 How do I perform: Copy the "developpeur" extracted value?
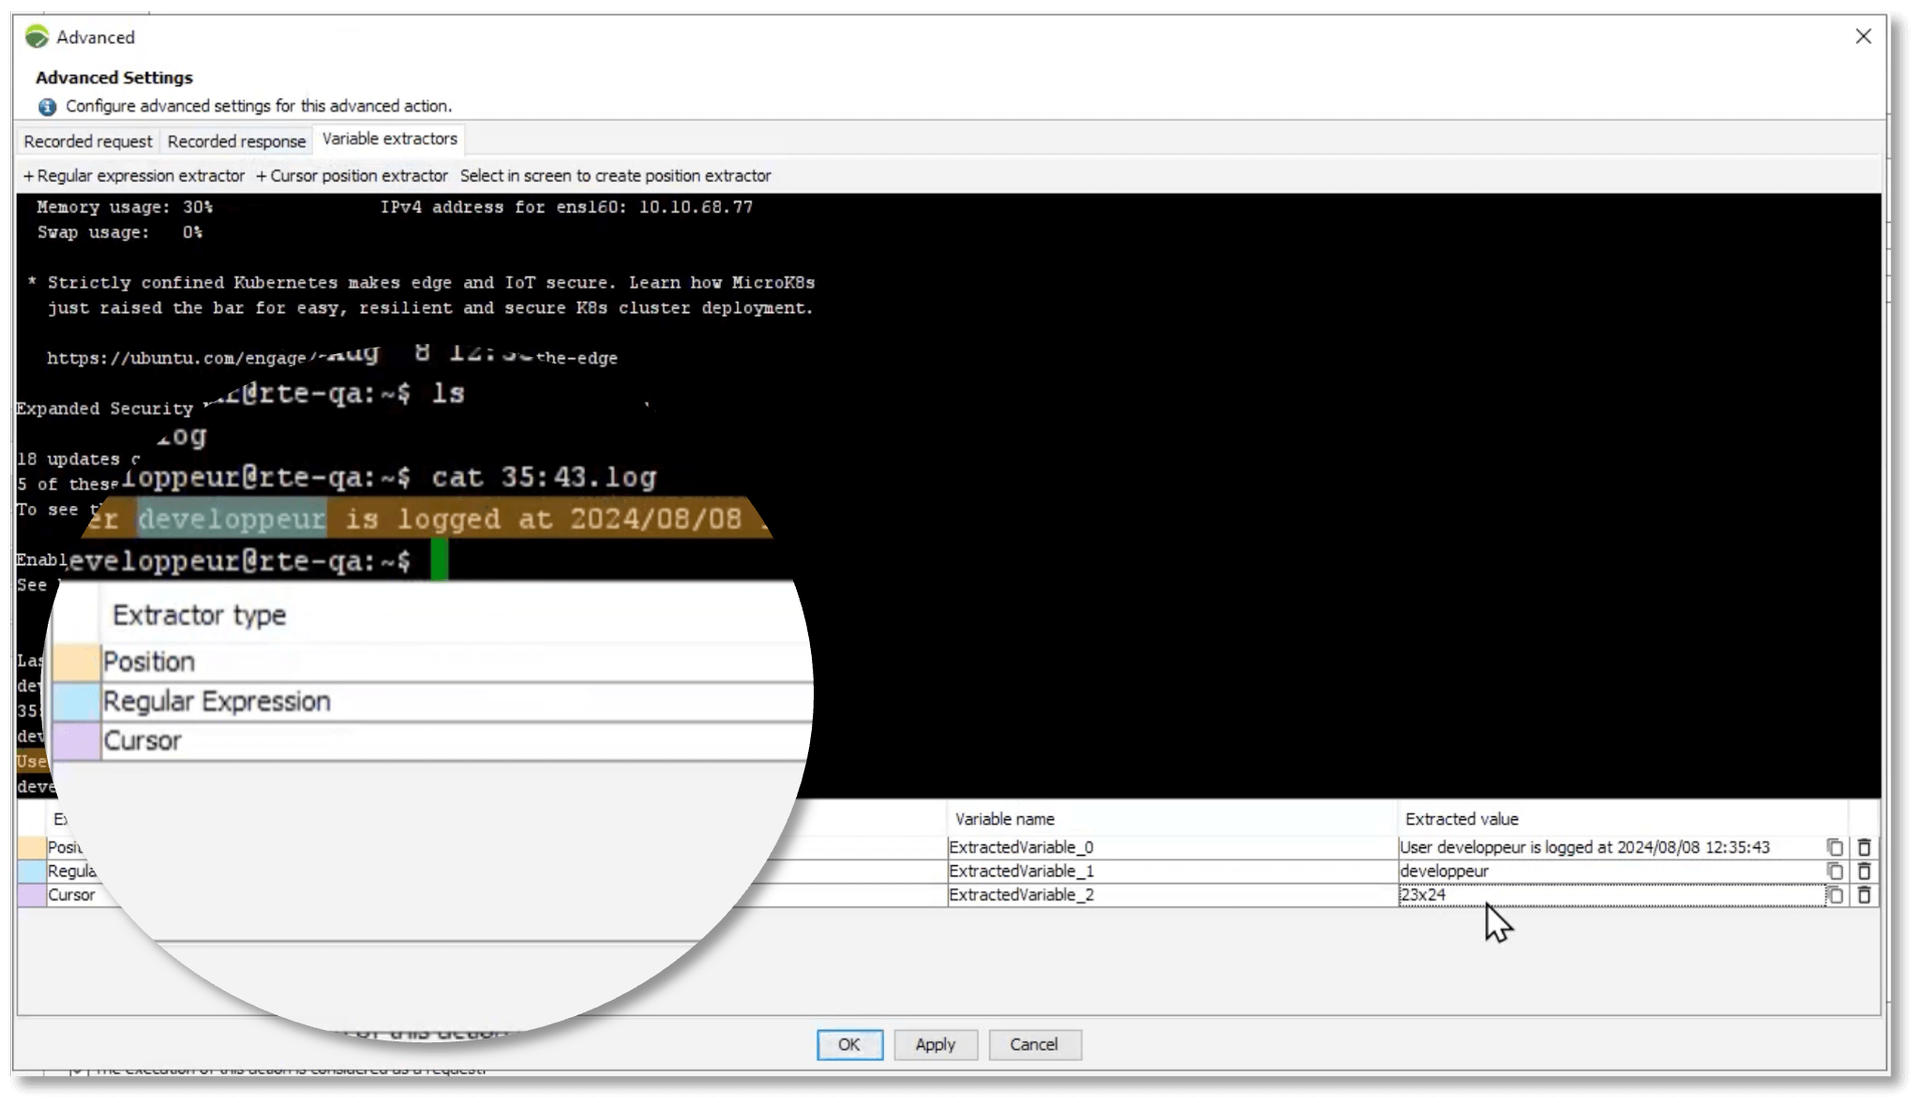pos(1835,871)
